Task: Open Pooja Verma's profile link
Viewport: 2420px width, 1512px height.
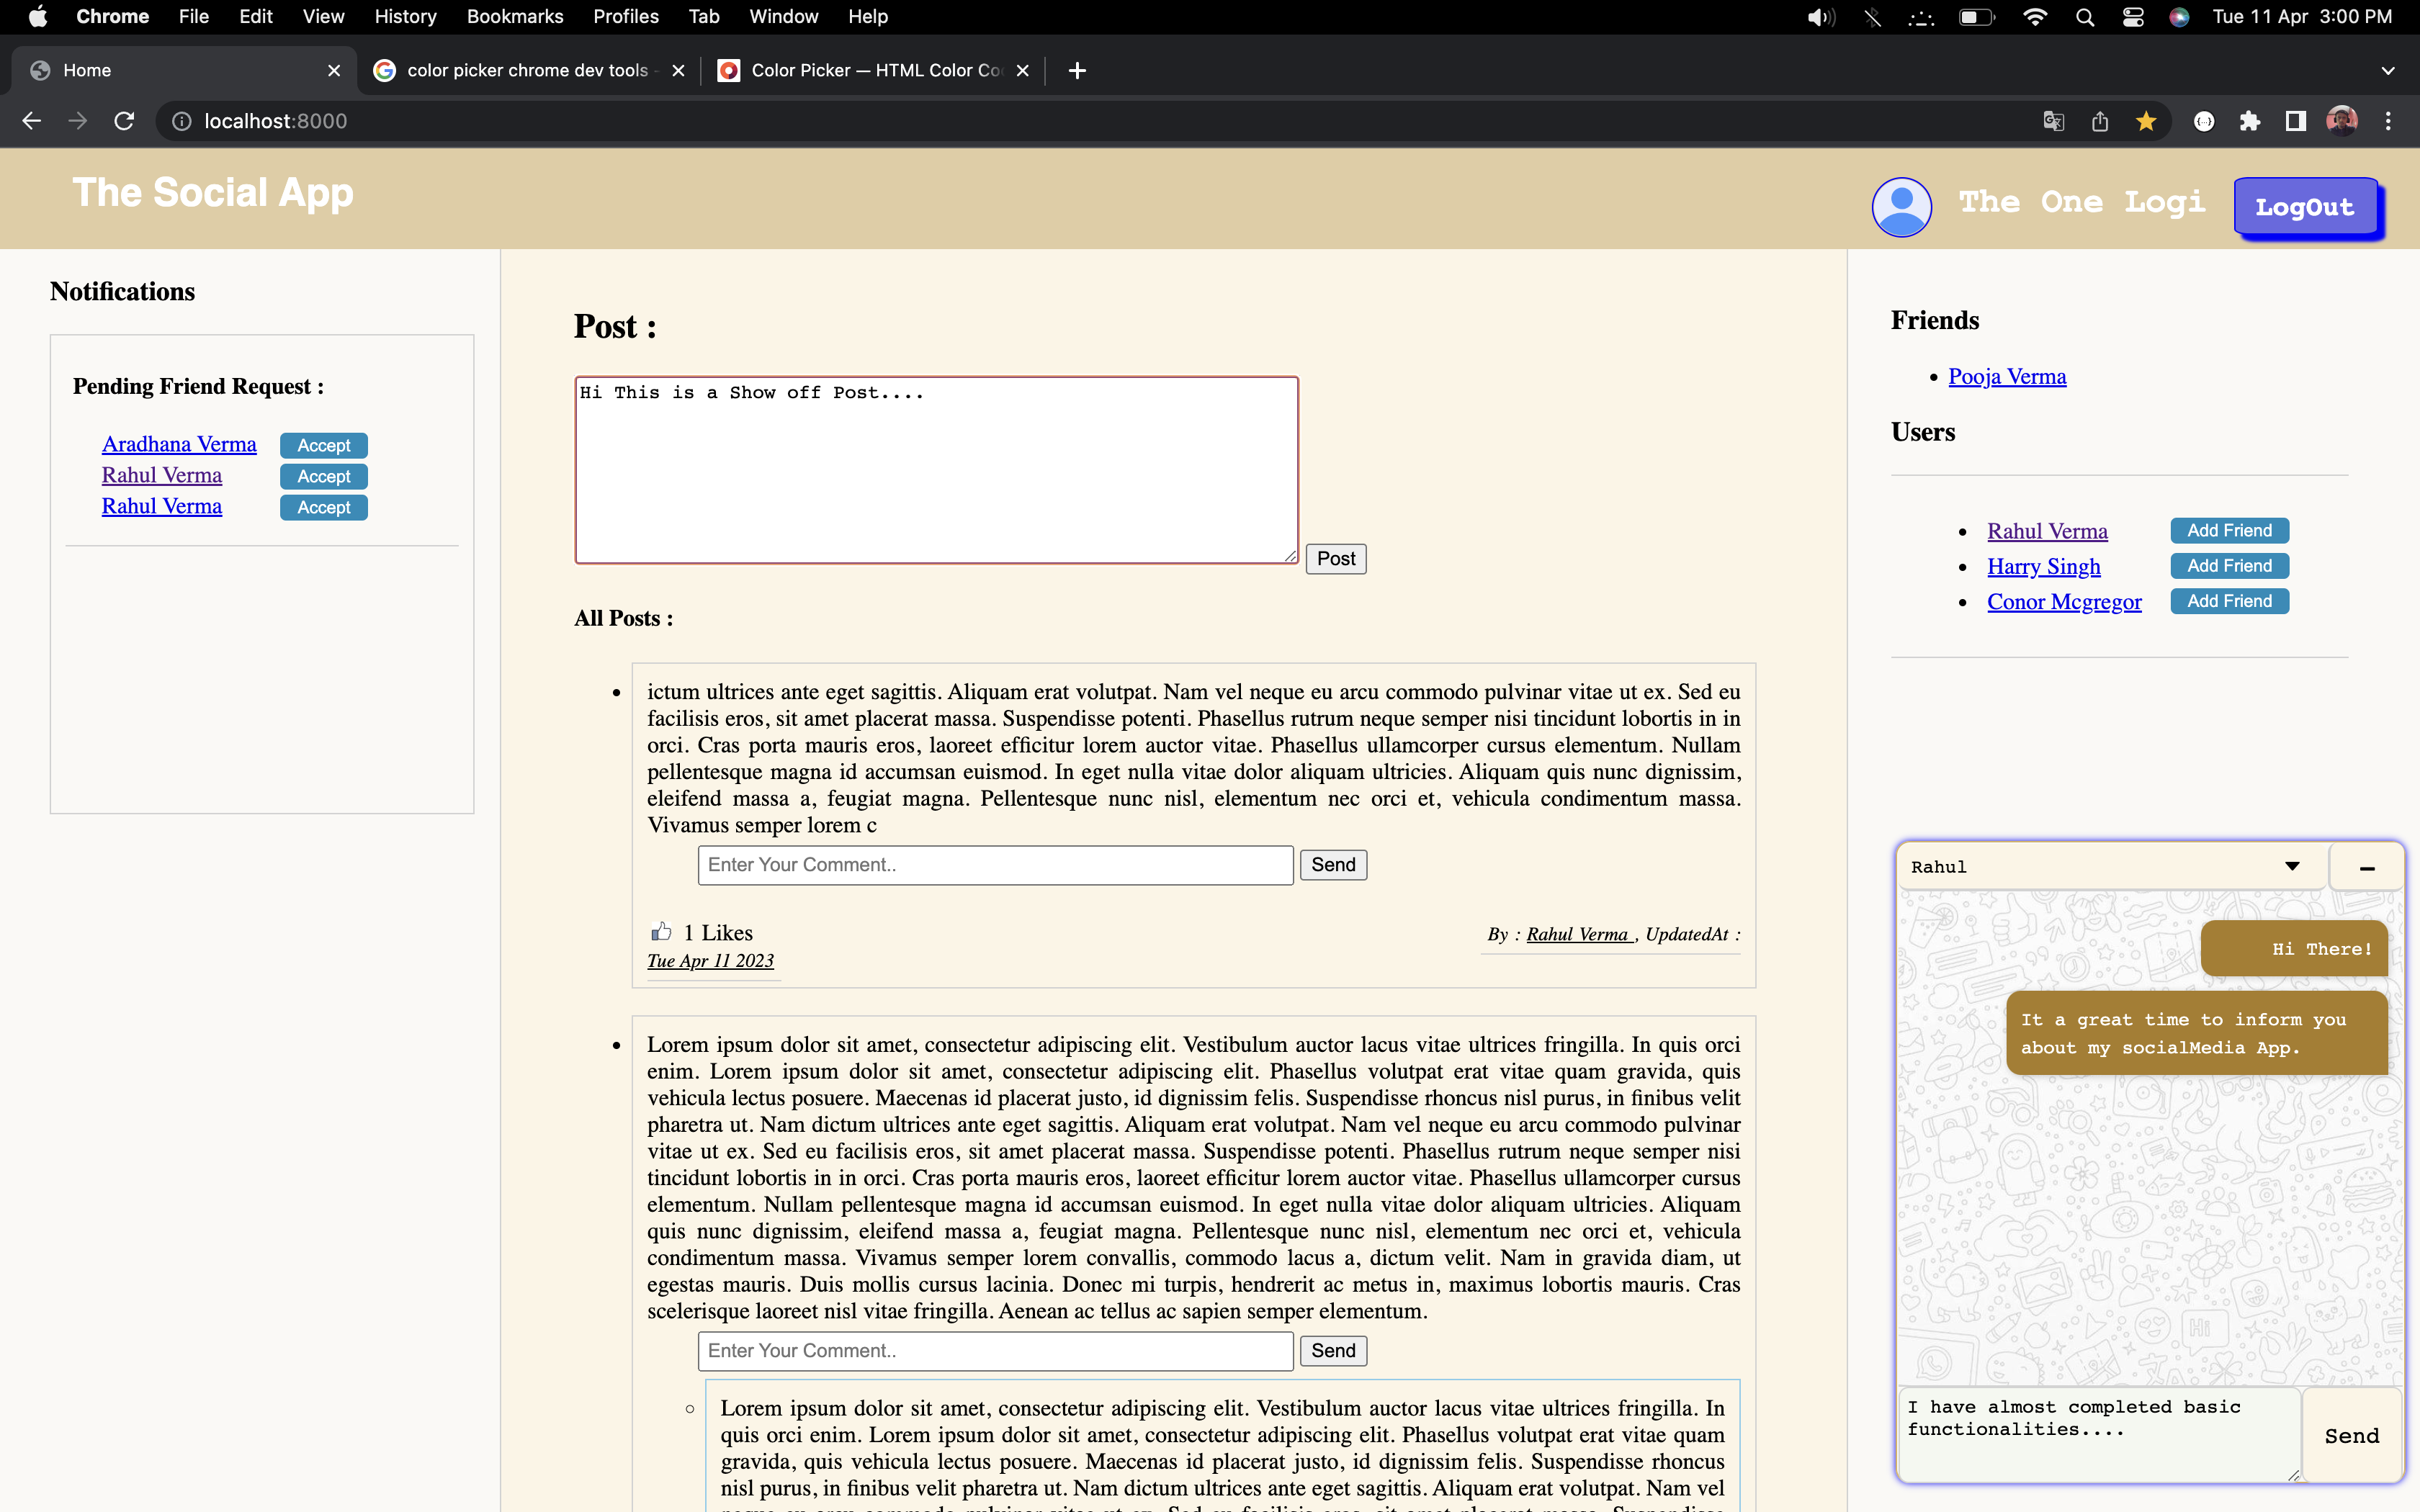Action: point(2007,377)
